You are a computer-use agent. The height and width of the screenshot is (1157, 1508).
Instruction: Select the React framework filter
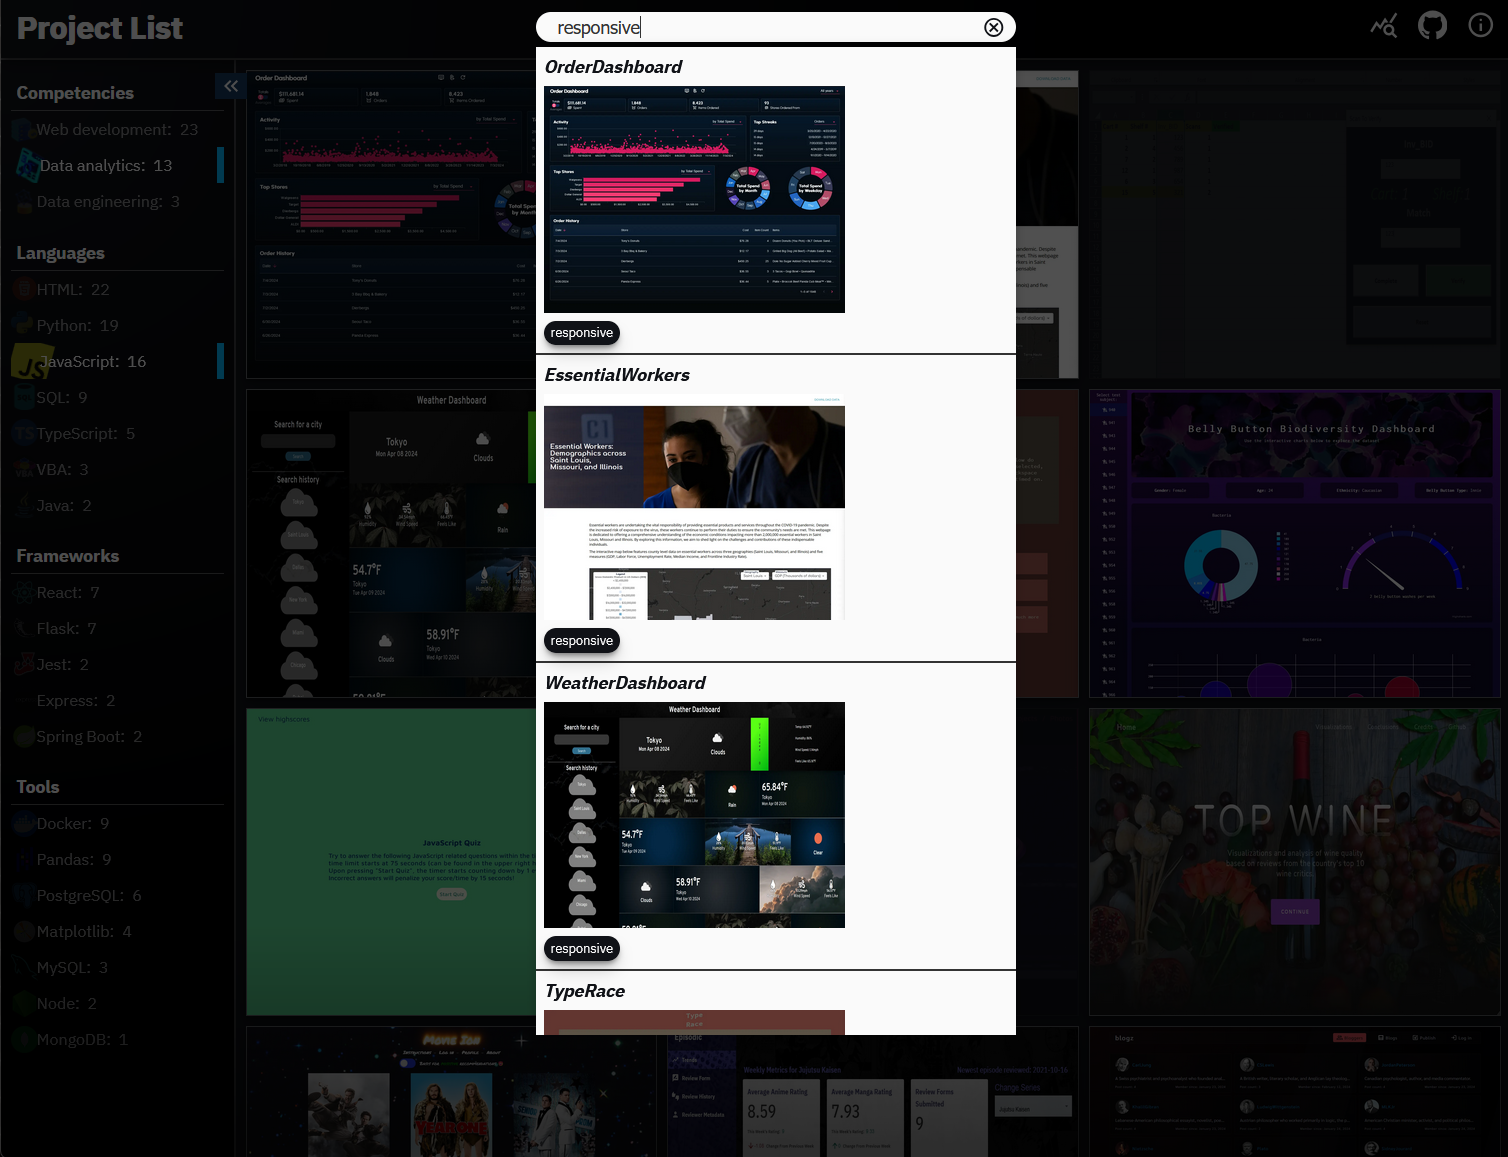118,593
